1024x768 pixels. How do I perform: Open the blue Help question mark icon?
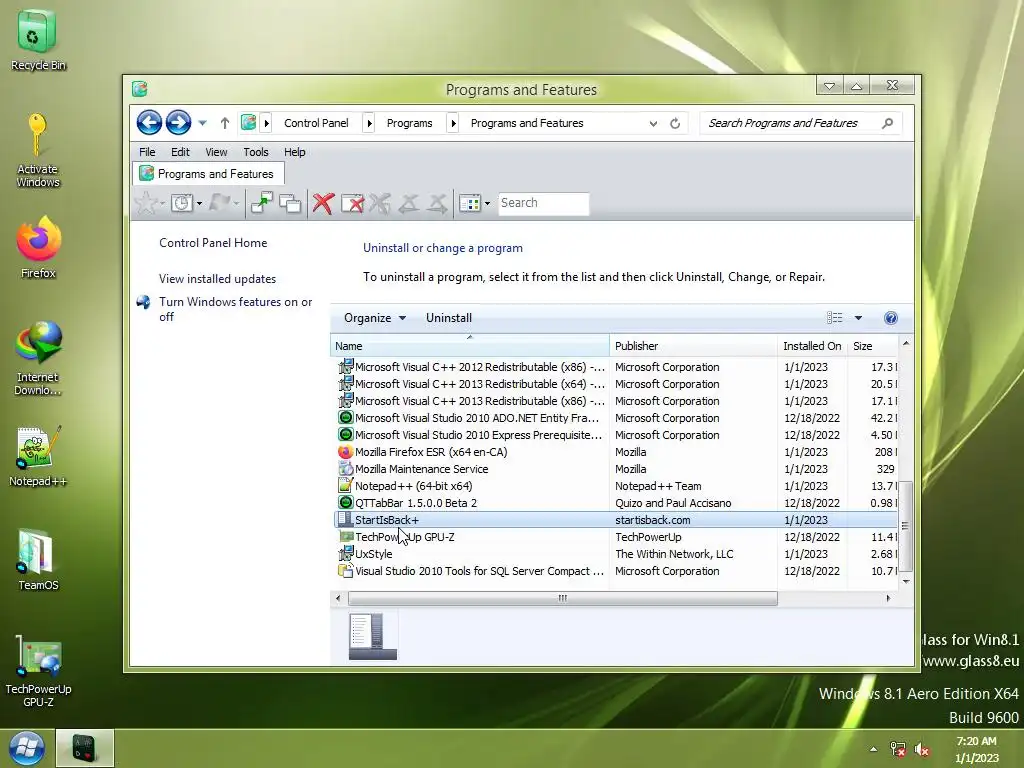pos(891,318)
